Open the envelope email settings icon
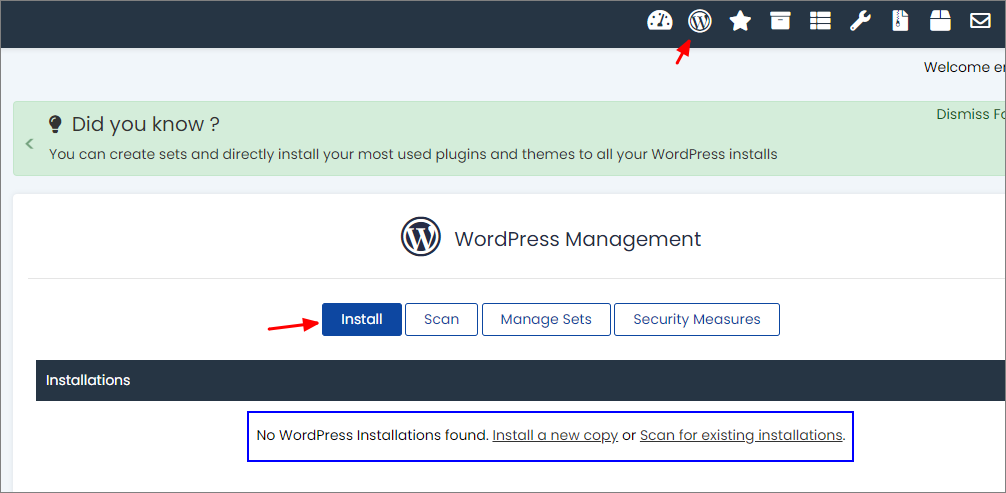The image size is (1006, 493). click(x=980, y=21)
